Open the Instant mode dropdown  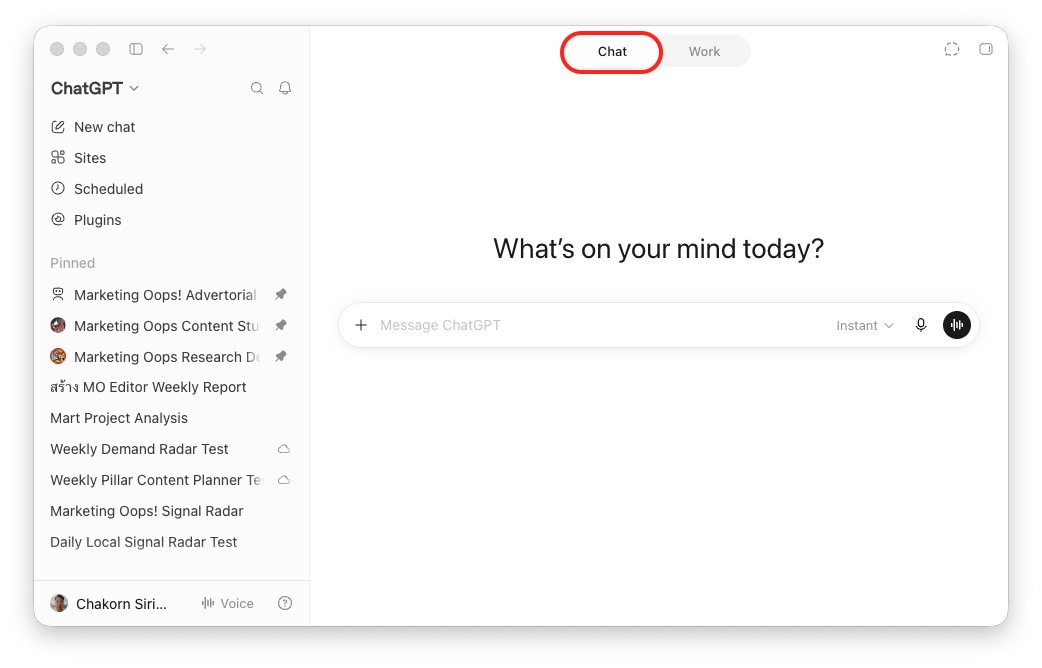(865, 326)
